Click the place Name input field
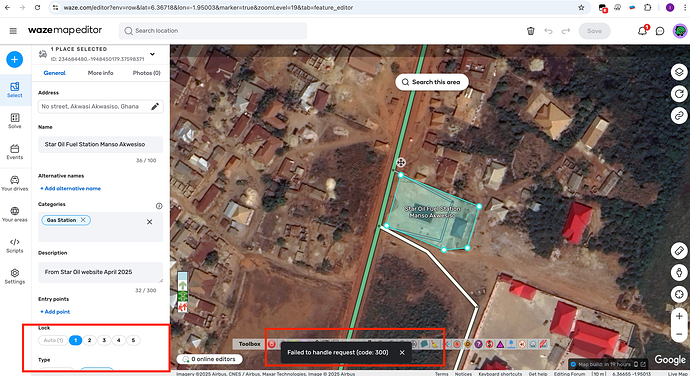The width and height of the screenshot is (690, 376). pyautogui.click(x=100, y=144)
